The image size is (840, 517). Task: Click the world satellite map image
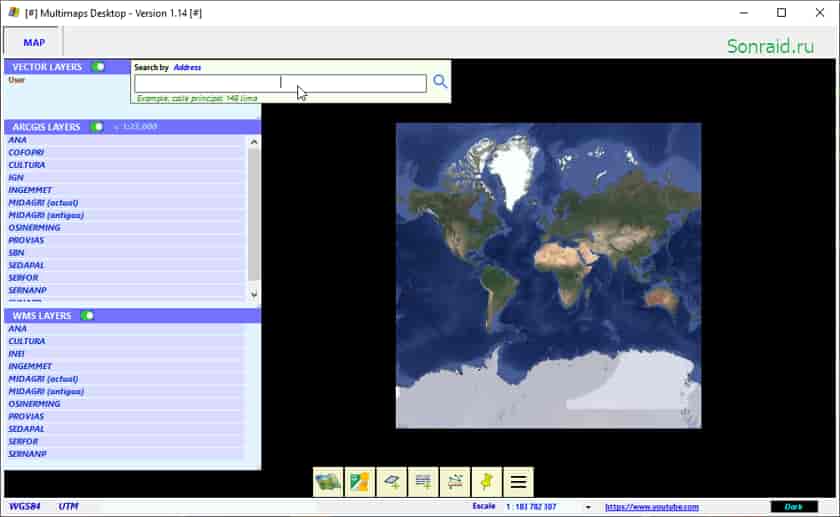[x=549, y=275]
